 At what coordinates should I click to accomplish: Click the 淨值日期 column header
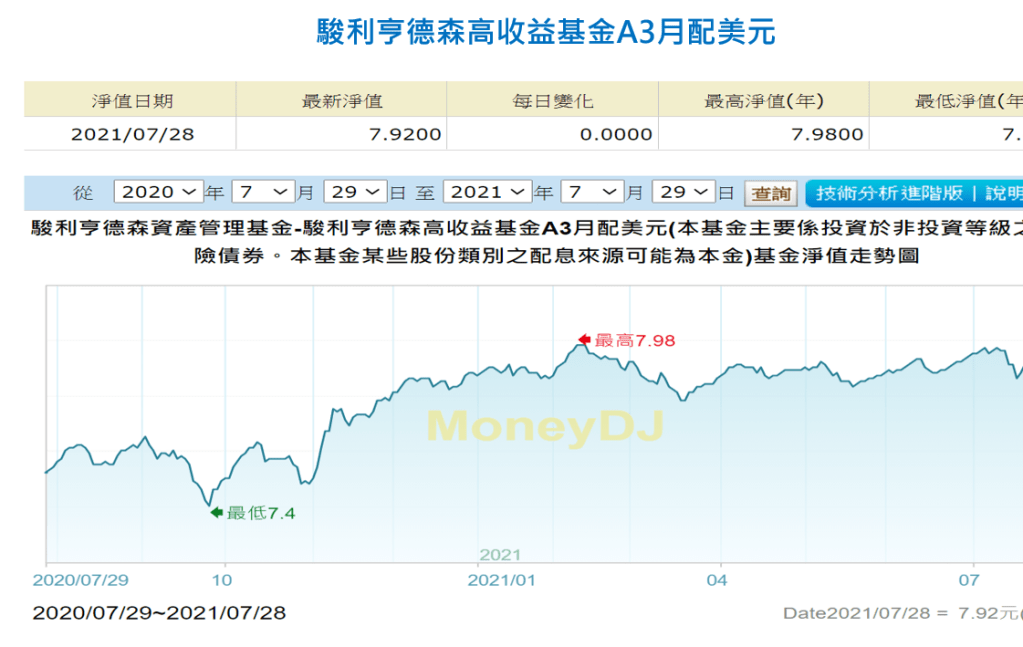coord(132,101)
